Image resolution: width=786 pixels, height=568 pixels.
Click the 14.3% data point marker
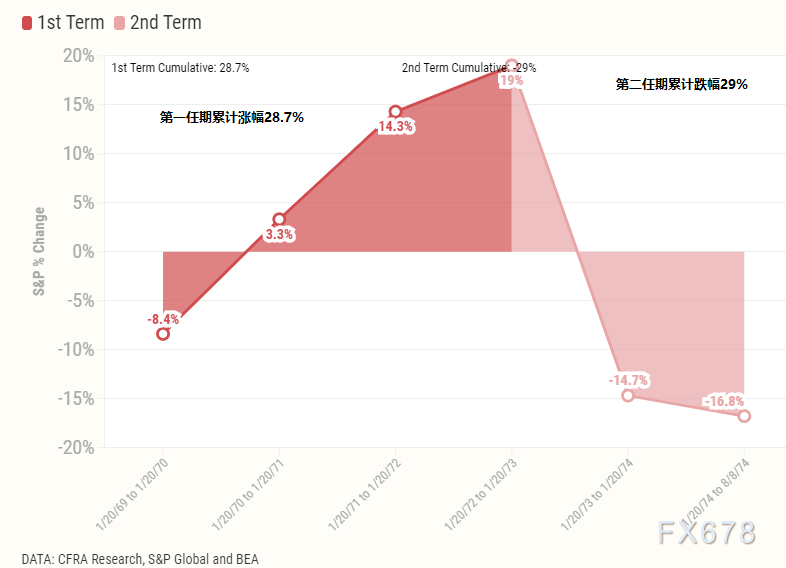[395, 112]
